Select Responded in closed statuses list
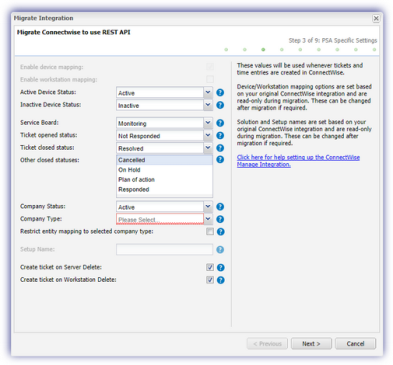 coord(164,189)
